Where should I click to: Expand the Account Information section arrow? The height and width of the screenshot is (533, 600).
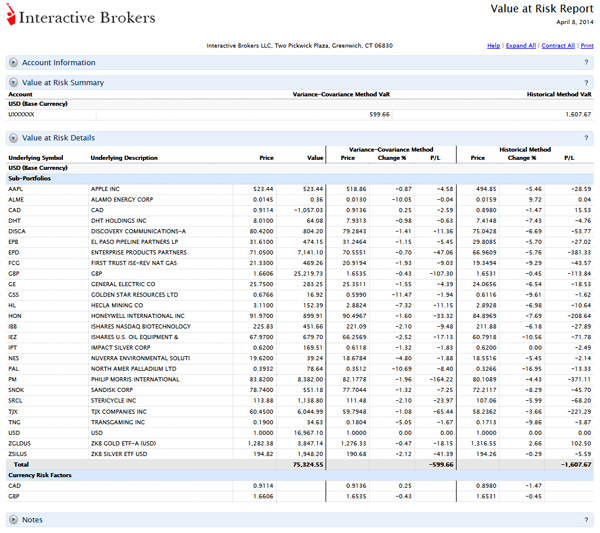point(14,62)
